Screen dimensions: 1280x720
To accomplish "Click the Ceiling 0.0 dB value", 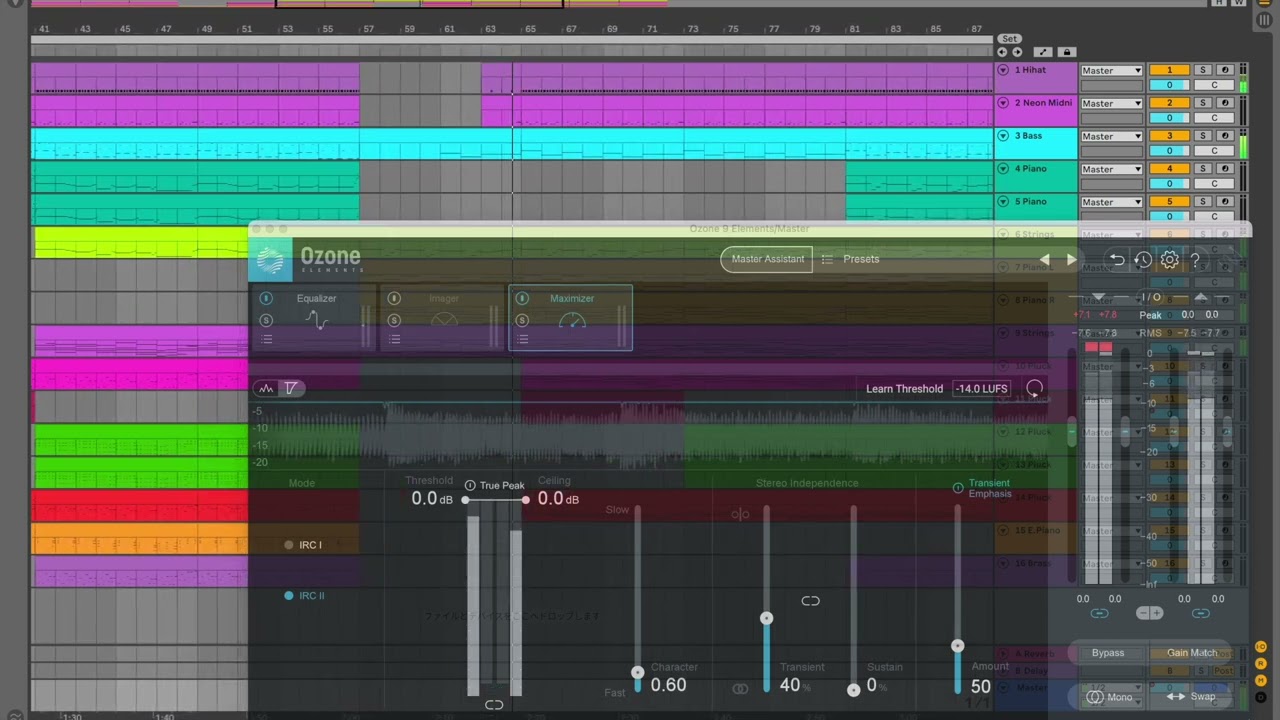I will (558, 498).
